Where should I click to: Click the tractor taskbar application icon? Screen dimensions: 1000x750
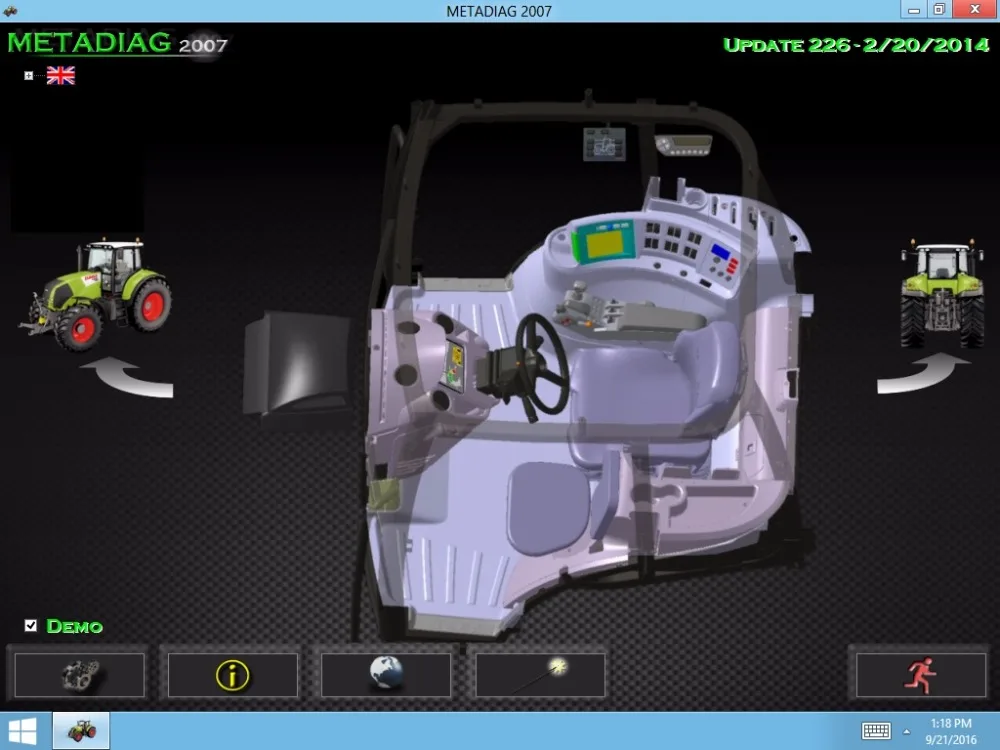coord(81,731)
